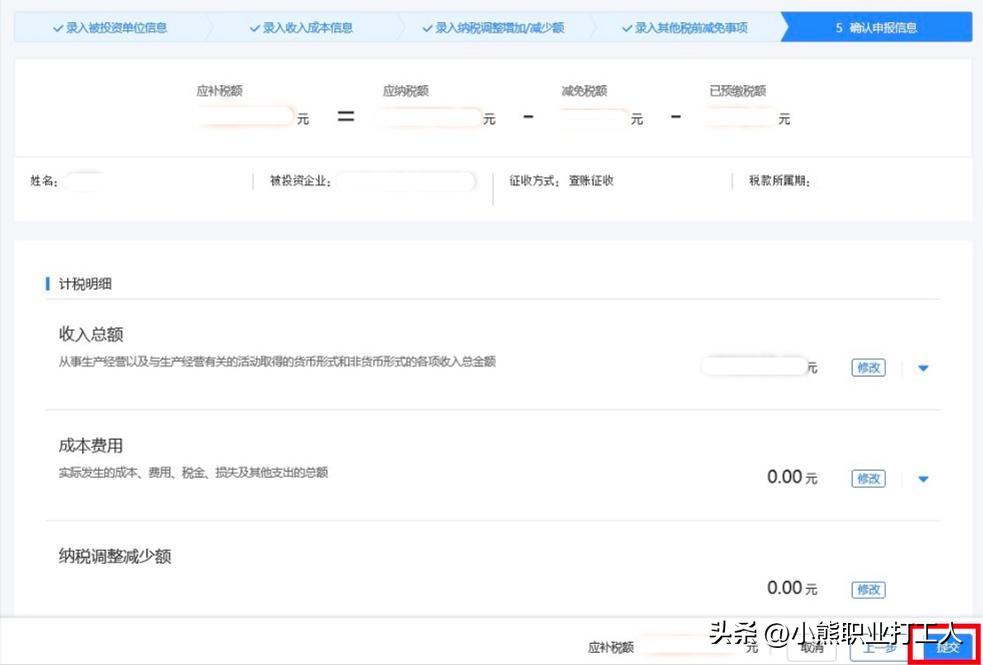Expand the 成本费用 detail section
Image resolution: width=983 pixels, height=665 pixels.
(x=922, y=478)
